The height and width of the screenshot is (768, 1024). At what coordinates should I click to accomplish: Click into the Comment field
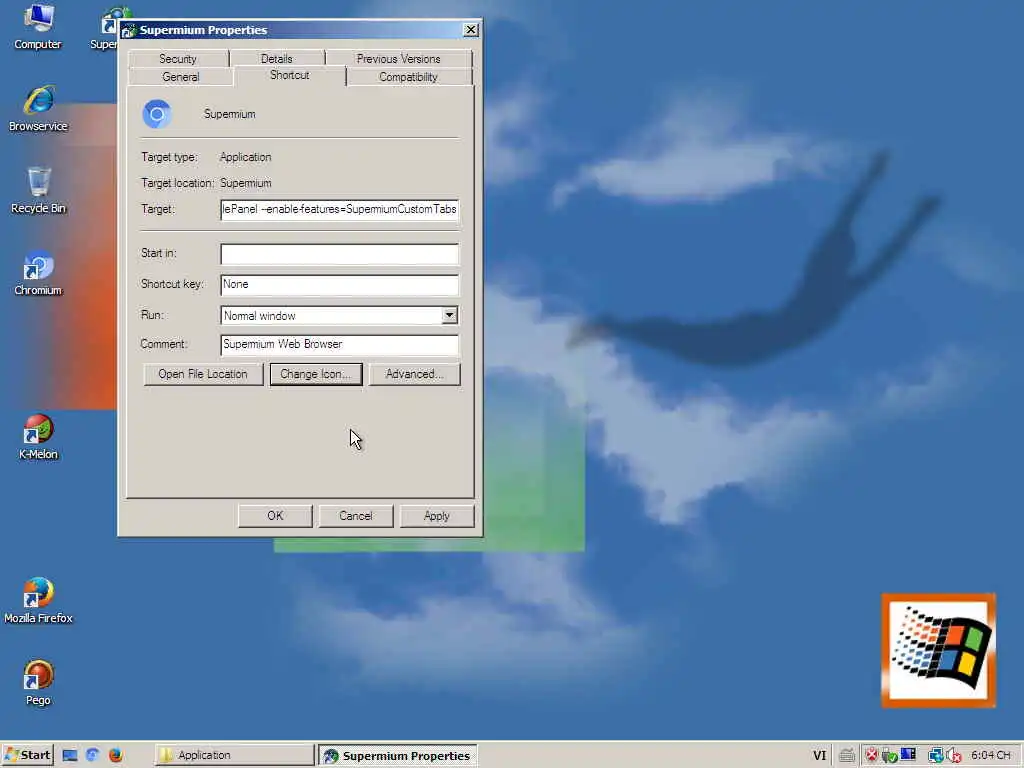(340, 345)
